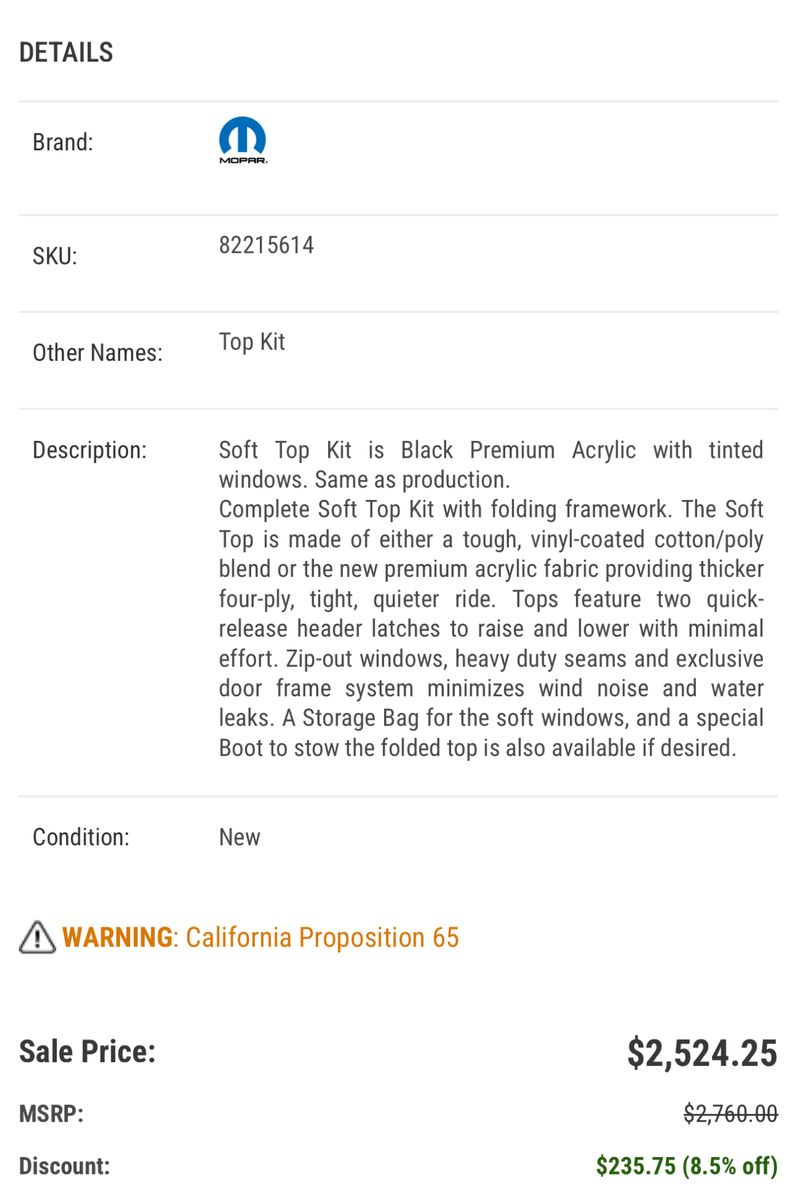The width and height of the screenshot is (798, 1200).
Task: Select the SKU number 82215614
Action: click(x=266, y=245)
